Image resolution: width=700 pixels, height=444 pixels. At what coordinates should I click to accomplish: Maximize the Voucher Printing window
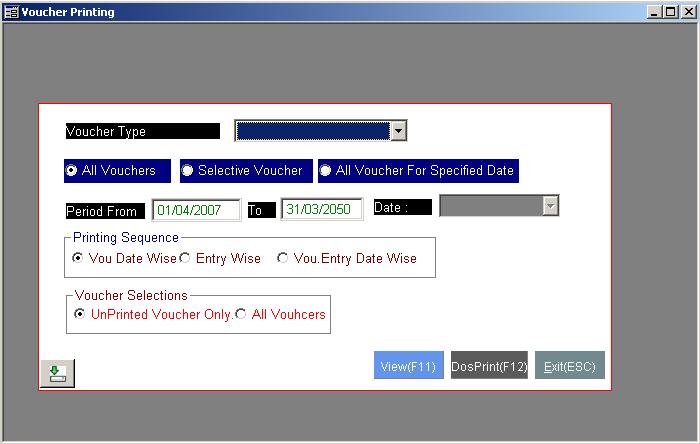(670, 12)
